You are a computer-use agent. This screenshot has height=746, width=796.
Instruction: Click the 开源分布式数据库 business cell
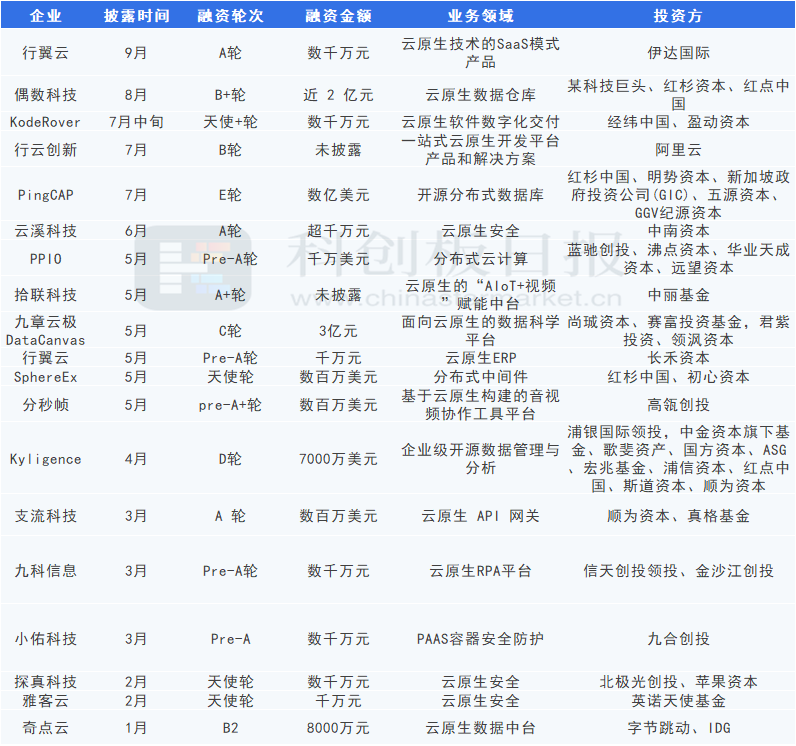tap(481, 195)
